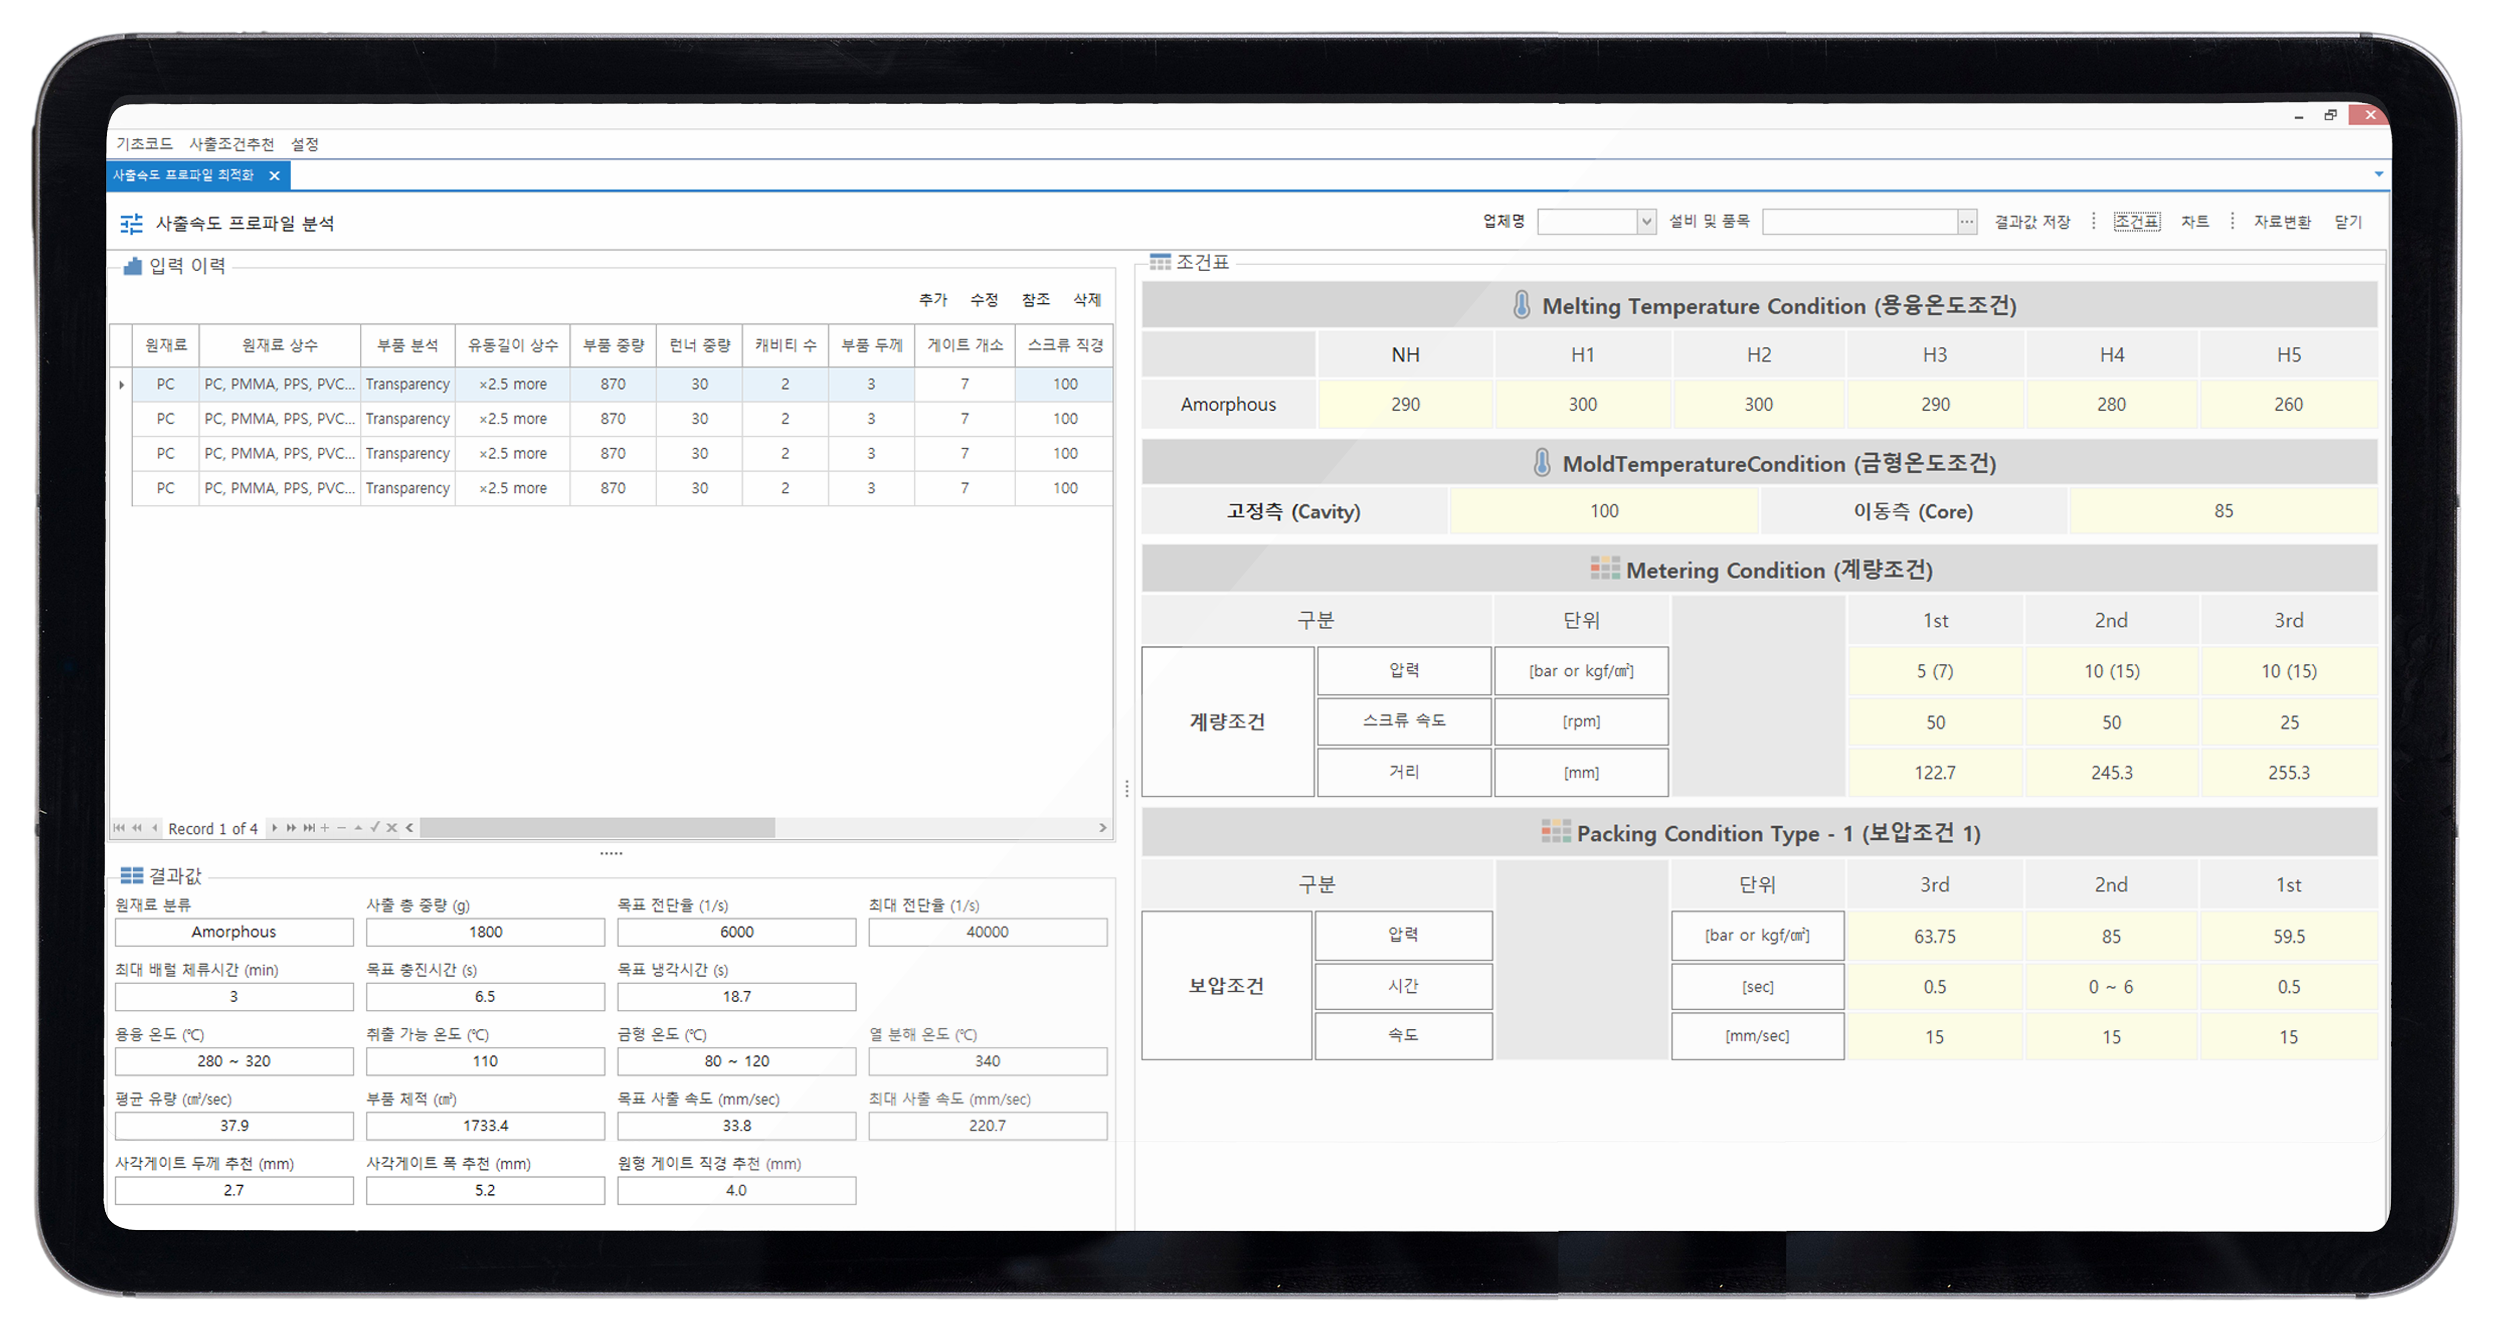Click the 결과값 저장 button
This screenshot has width=2494, height=1331.
point(2031,222)
